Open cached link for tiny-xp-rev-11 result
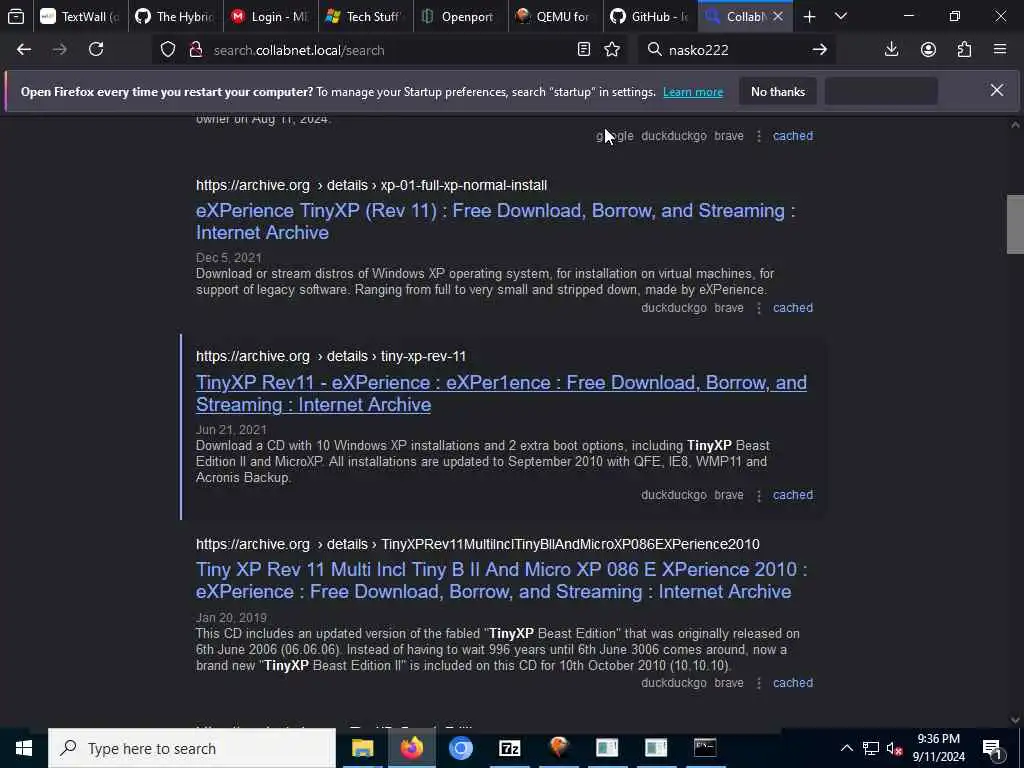Viewport: 1024px width, 768px height. click(x=793, y=495)
